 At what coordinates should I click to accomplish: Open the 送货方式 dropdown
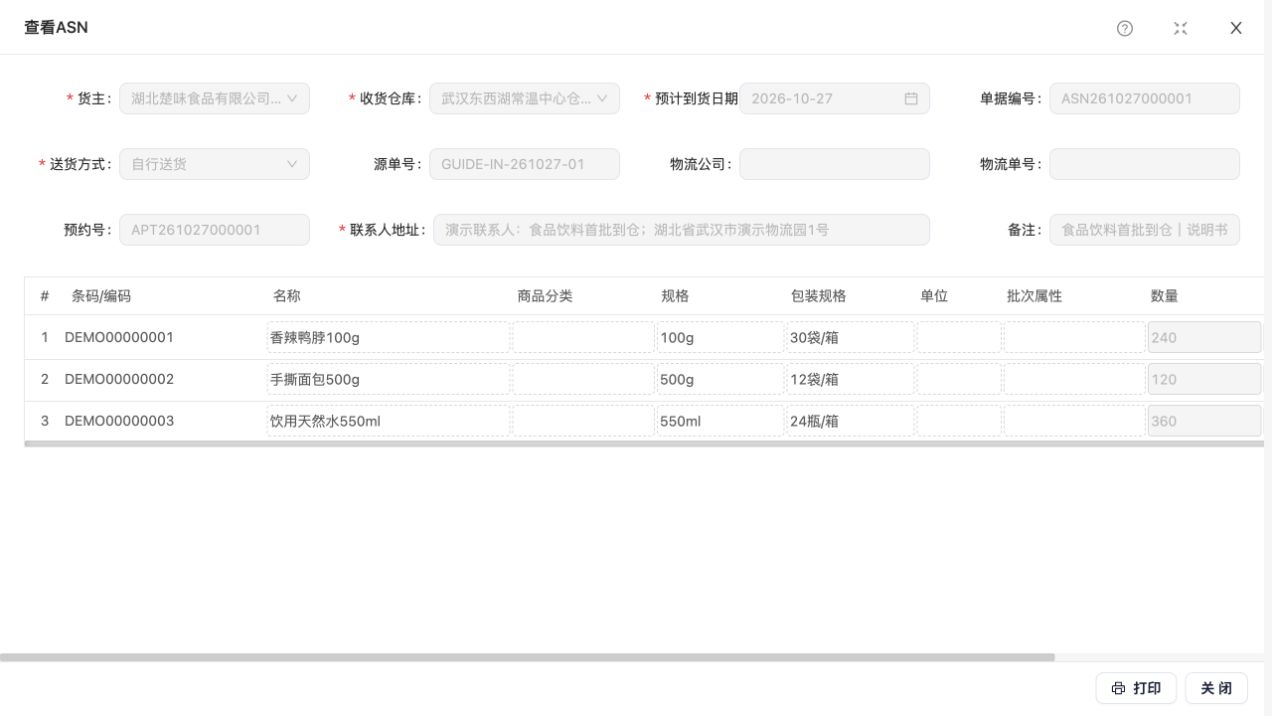click(x=214, y=164)
